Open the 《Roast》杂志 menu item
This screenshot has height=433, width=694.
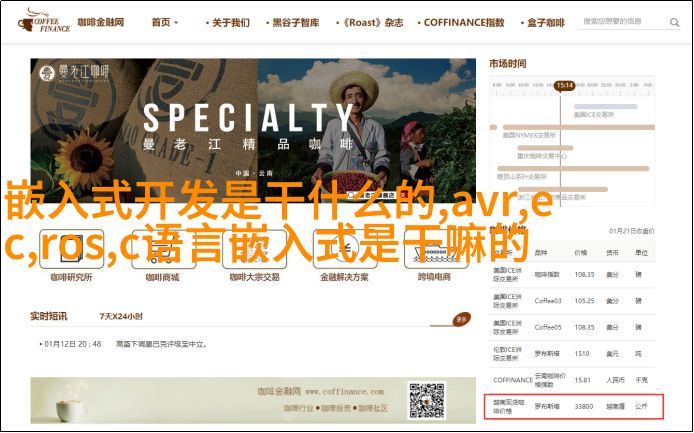point(373,23)
